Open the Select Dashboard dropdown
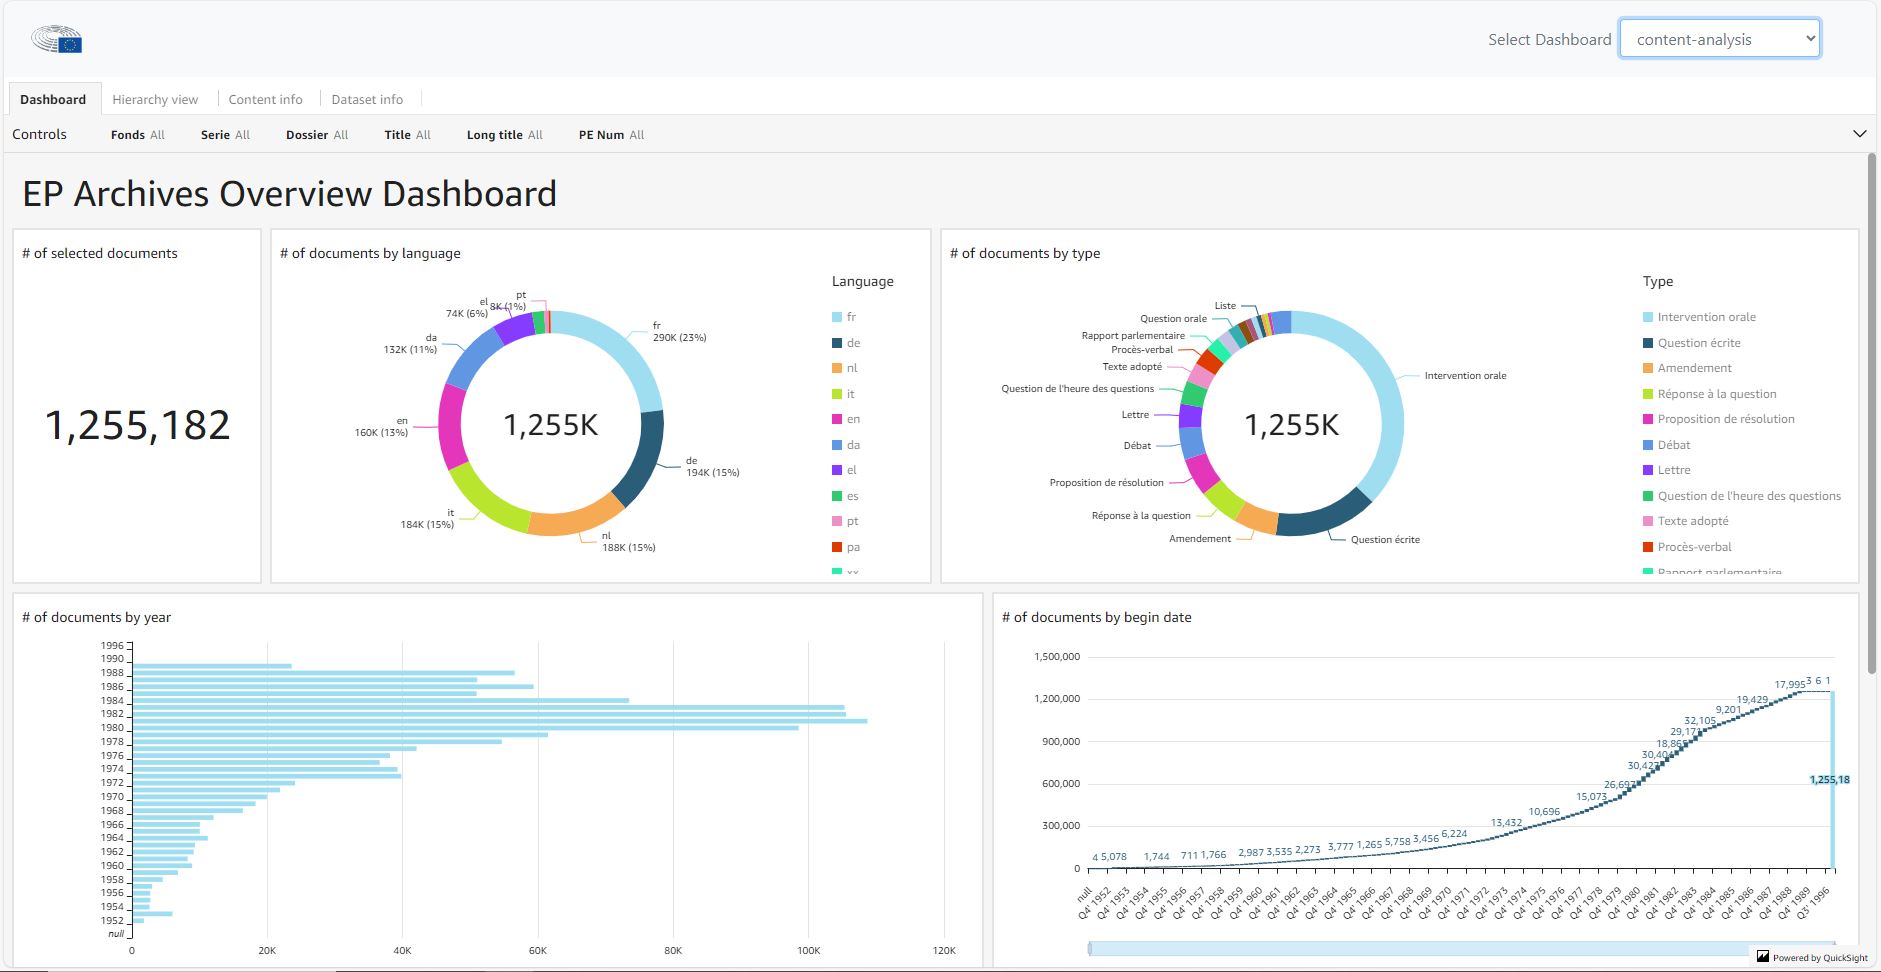1881x972 pixels. tap(1719, 39)
